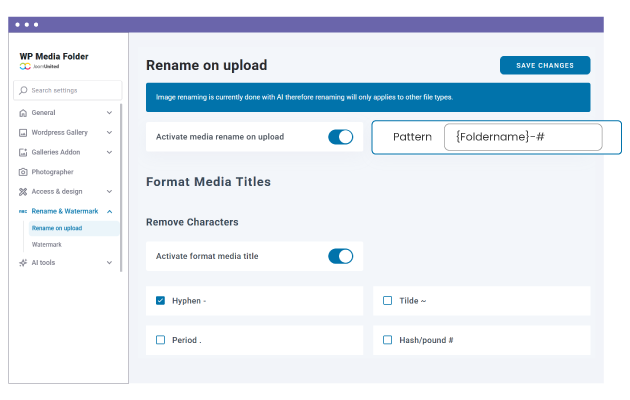Uncheck the Hyphen checkbox
Image resolution: width=630 pixels, height=400 pixels.
pos(161,300)
